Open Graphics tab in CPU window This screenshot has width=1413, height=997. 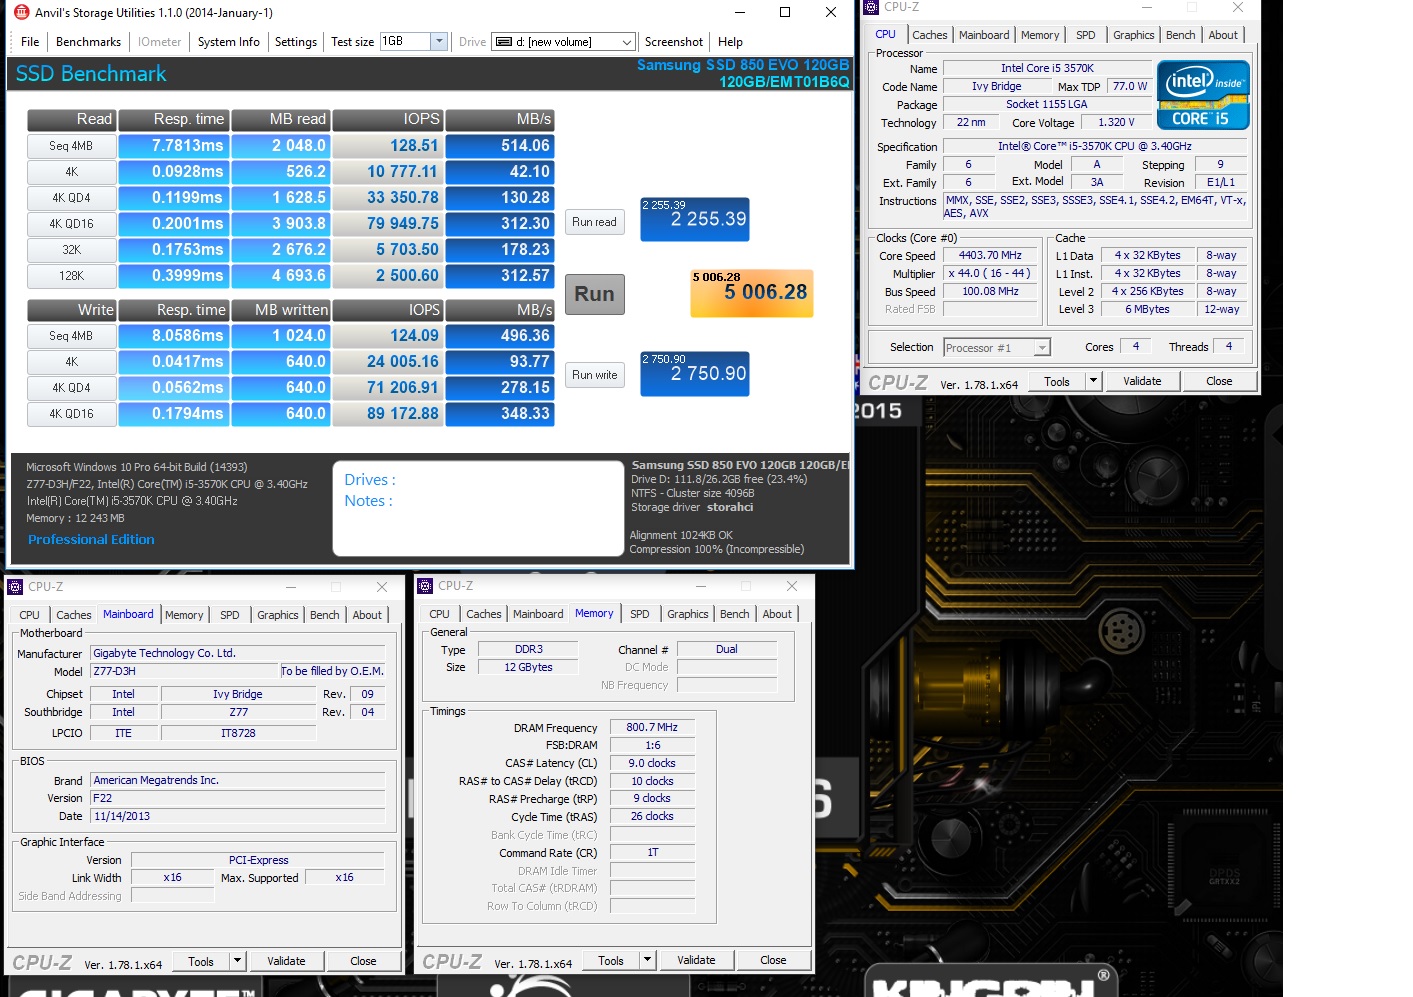1133,35
